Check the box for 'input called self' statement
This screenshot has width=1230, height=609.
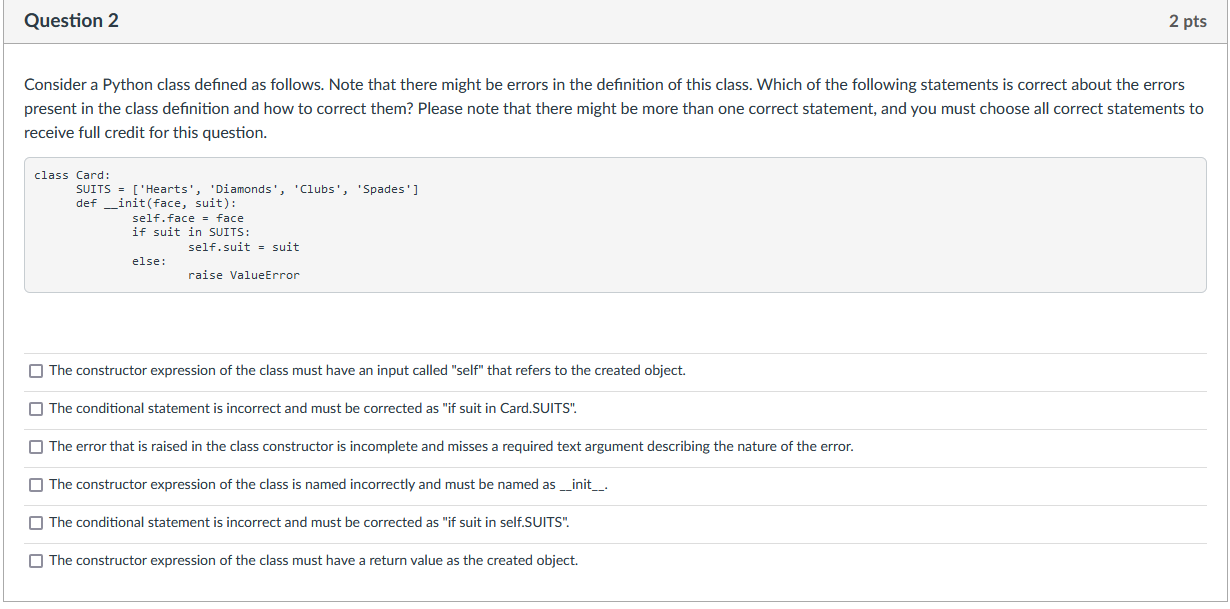point(36,371)
